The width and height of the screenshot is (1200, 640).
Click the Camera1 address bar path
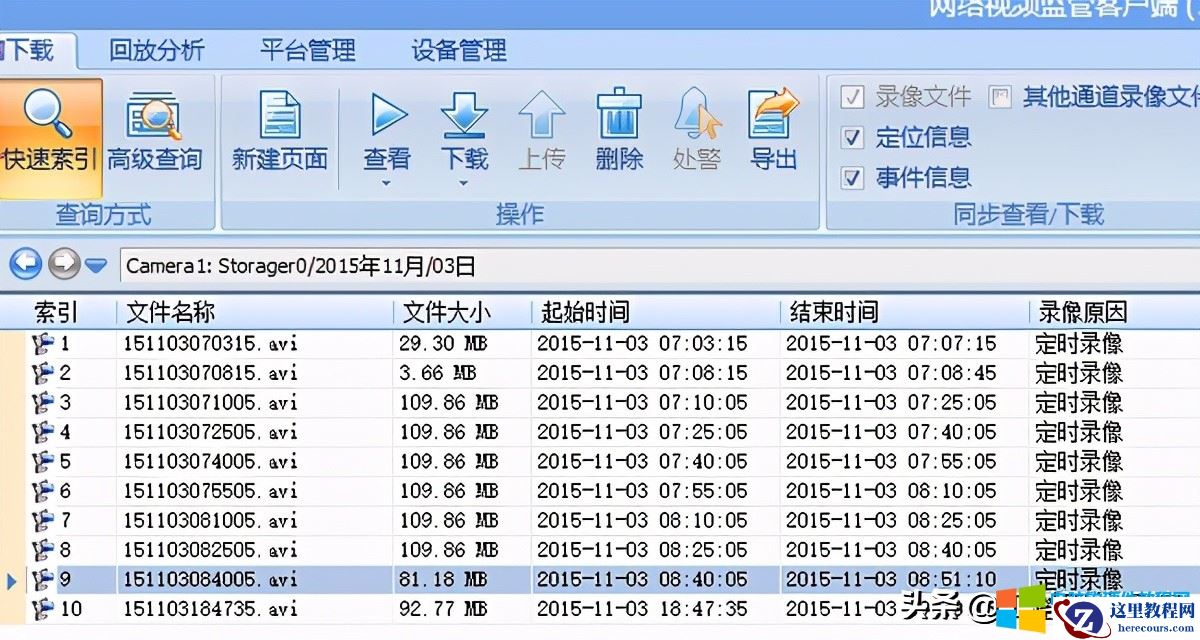pos(300,265)
